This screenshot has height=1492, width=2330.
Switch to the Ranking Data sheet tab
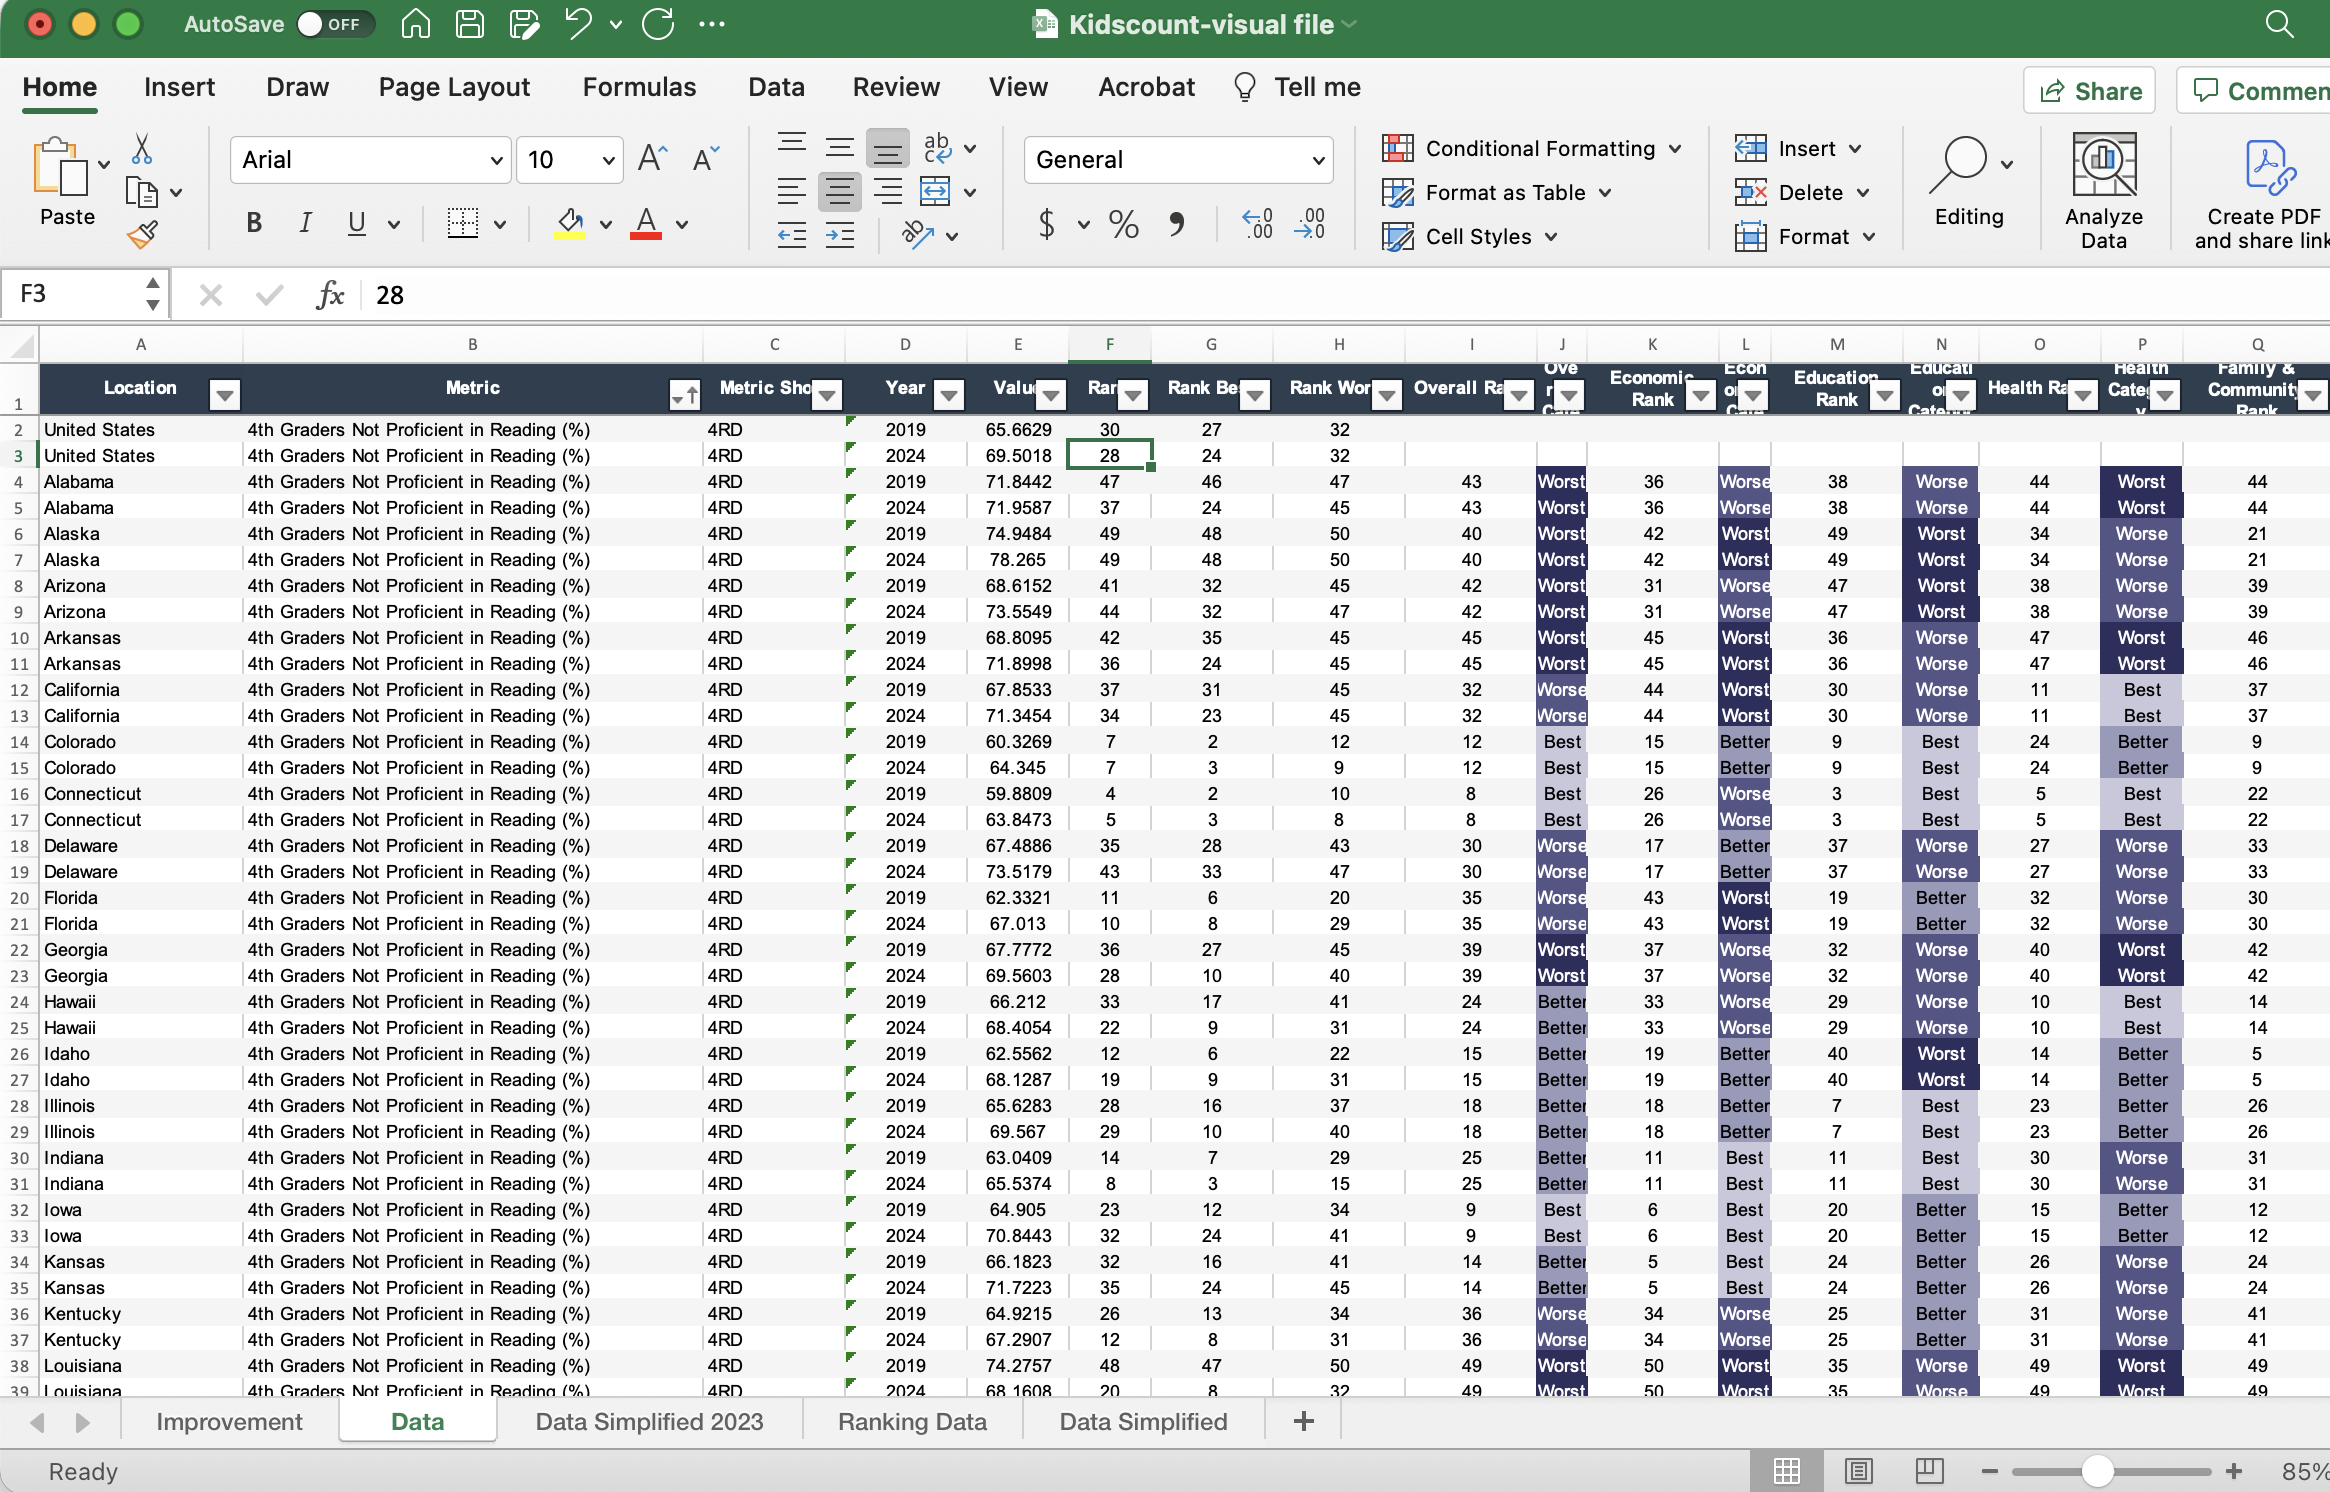point(911,1421)
